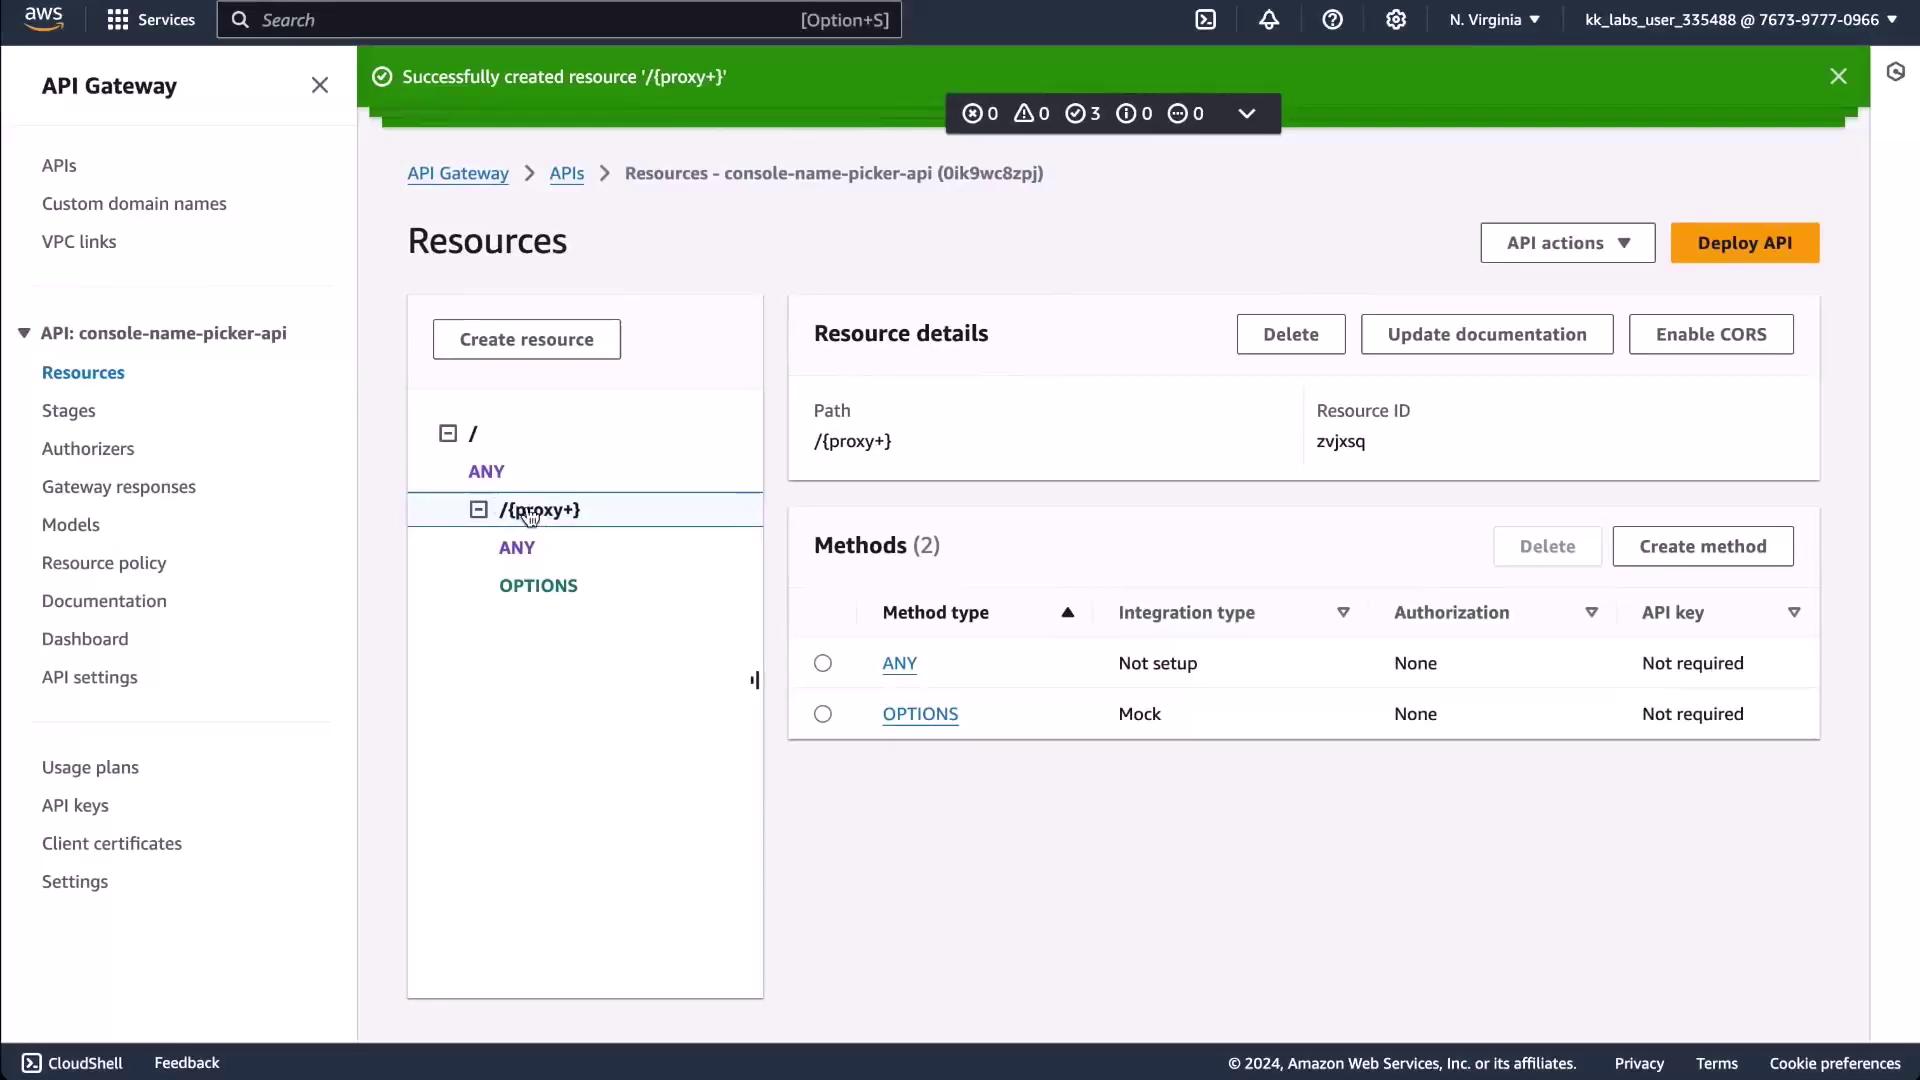Collapse the /{proxy+} tree node
The width and height of the screenshot is (1920, 1080).
[x=479, y=510]
